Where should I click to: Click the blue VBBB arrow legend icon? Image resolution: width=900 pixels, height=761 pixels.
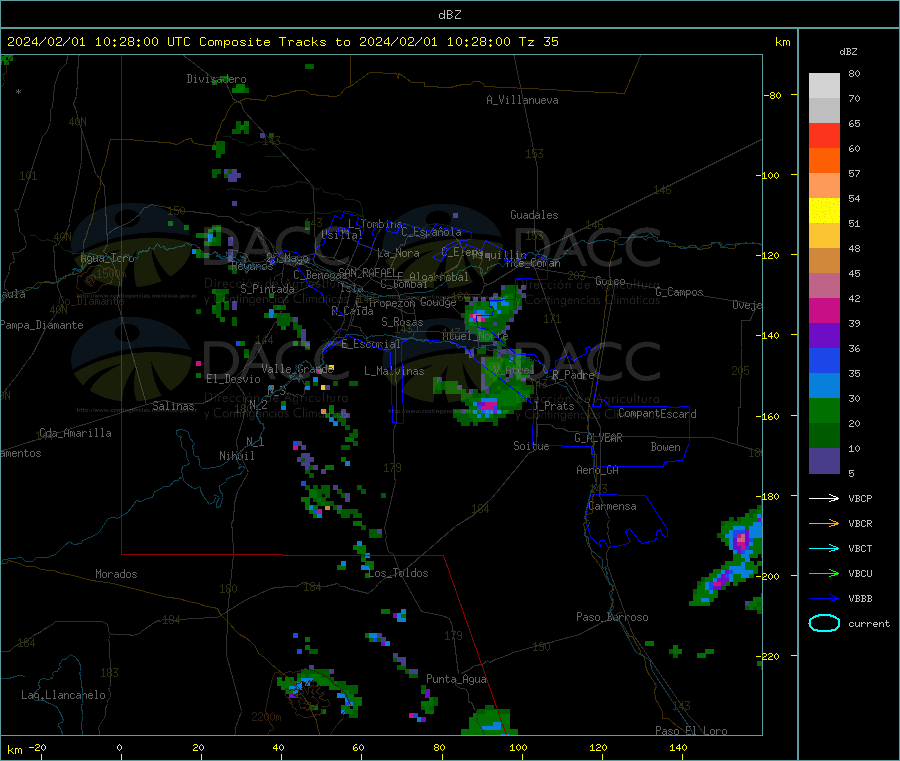pos(824,599)
